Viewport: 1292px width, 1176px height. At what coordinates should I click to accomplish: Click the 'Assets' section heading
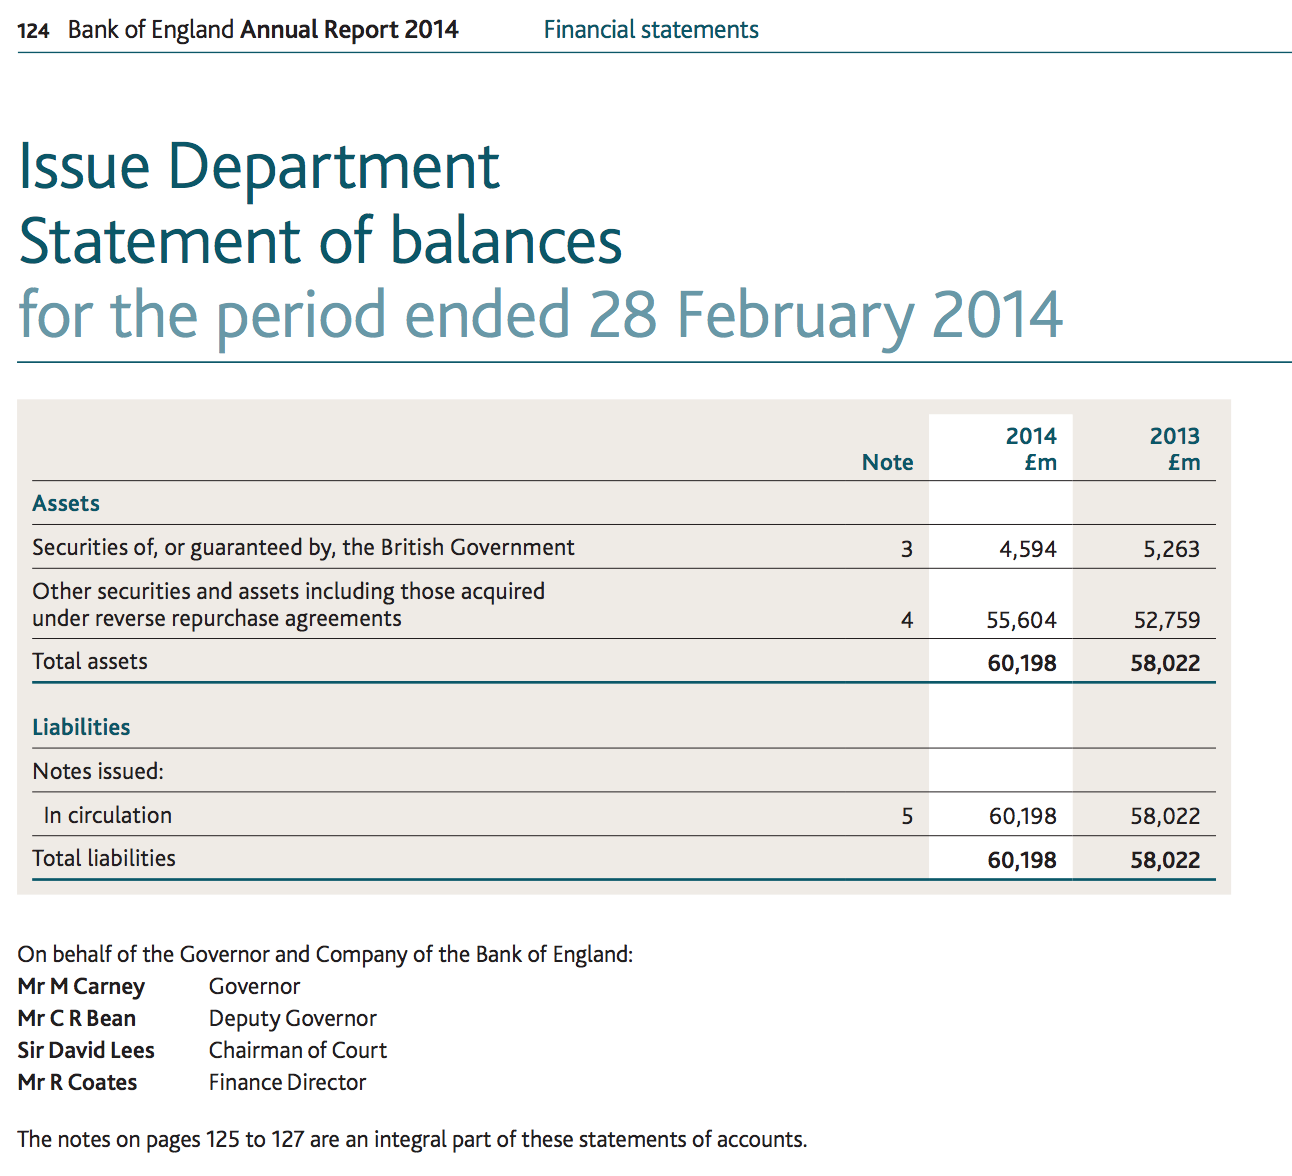(x=66, y=503)
